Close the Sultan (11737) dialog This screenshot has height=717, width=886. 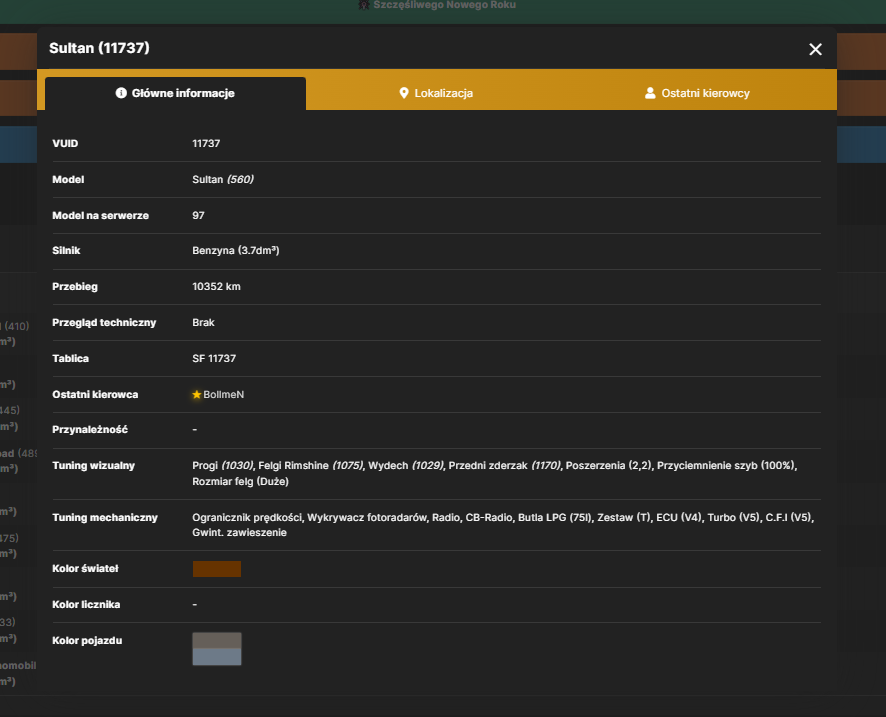(x=815, y=49)
